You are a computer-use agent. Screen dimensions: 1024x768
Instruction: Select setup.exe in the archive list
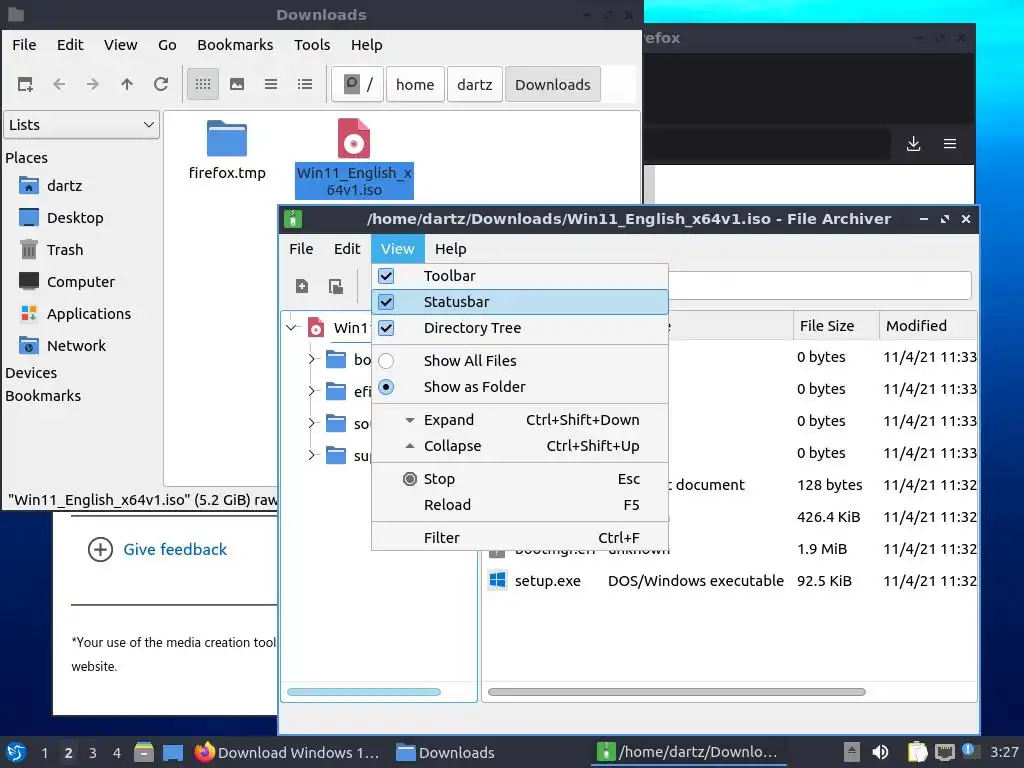[547, 581]
